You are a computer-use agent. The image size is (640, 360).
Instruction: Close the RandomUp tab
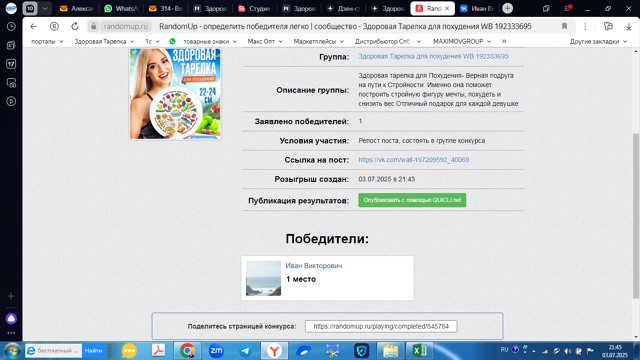pyautogui.click(x=447, y=8)
